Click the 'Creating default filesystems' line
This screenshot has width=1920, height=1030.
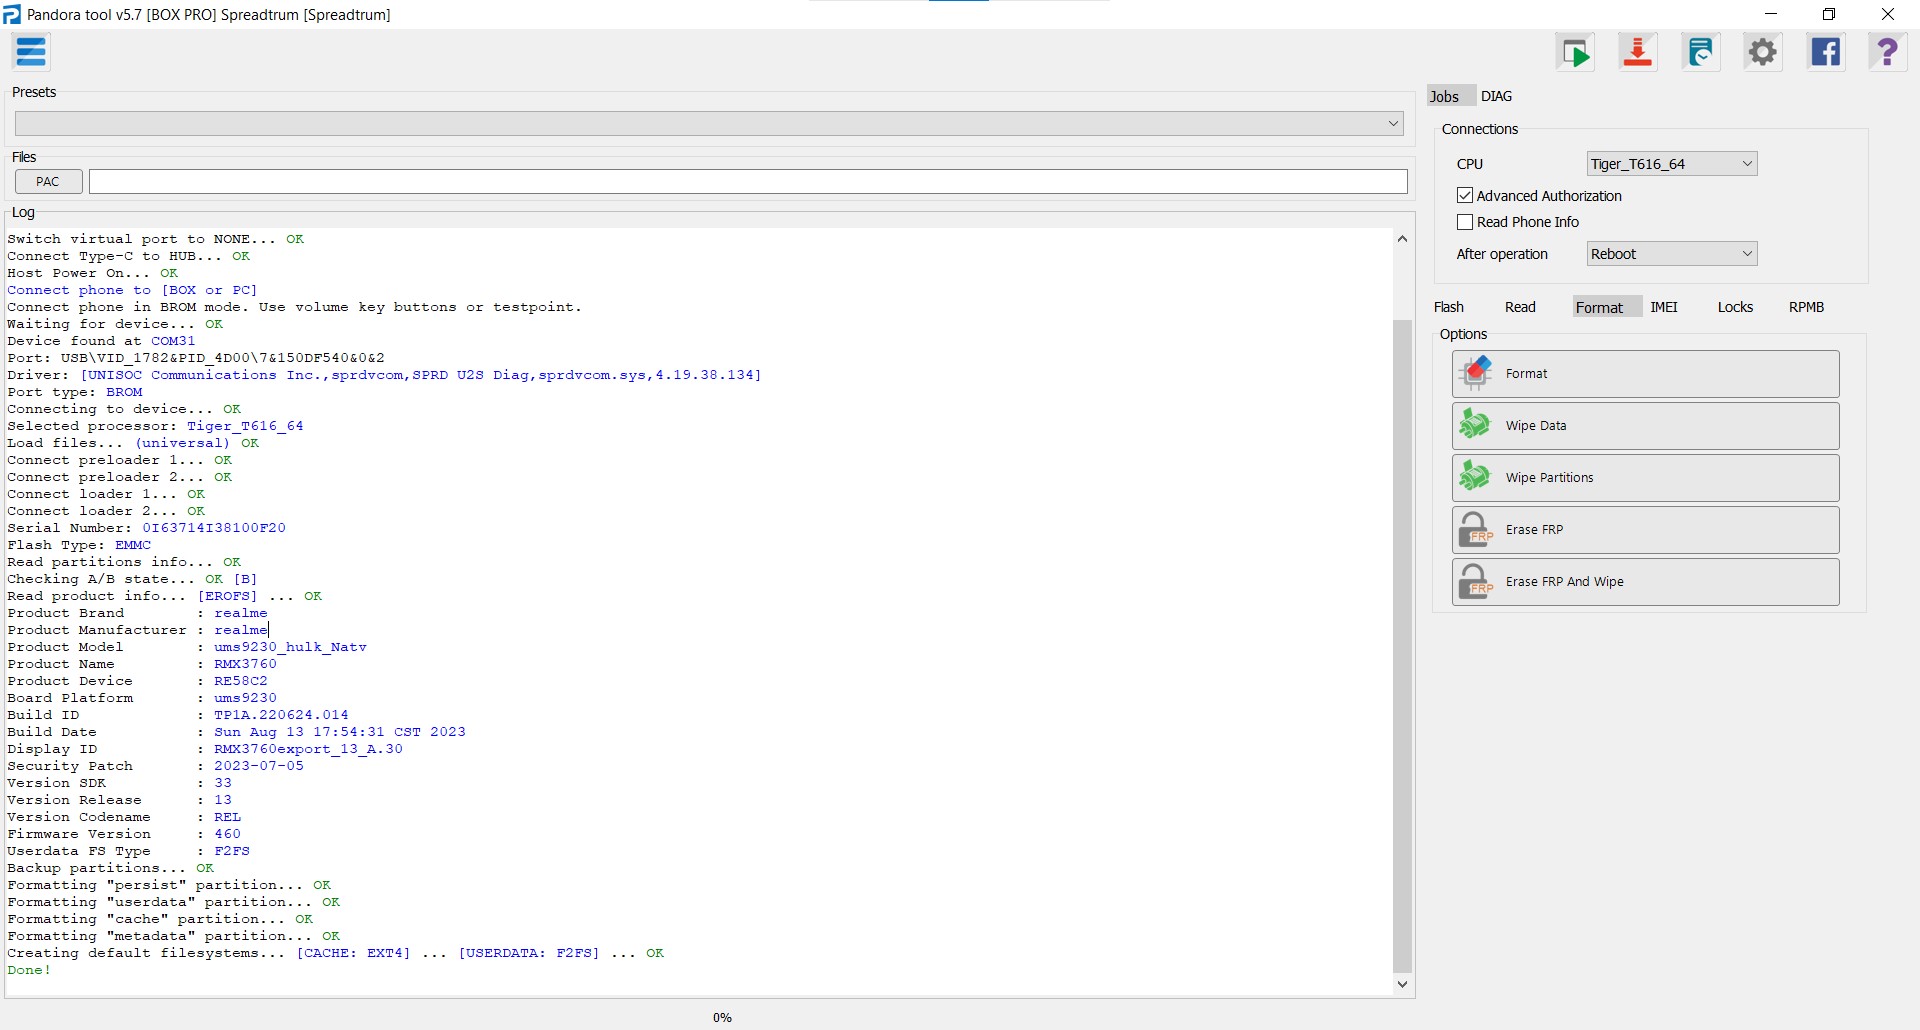[335, 953]
